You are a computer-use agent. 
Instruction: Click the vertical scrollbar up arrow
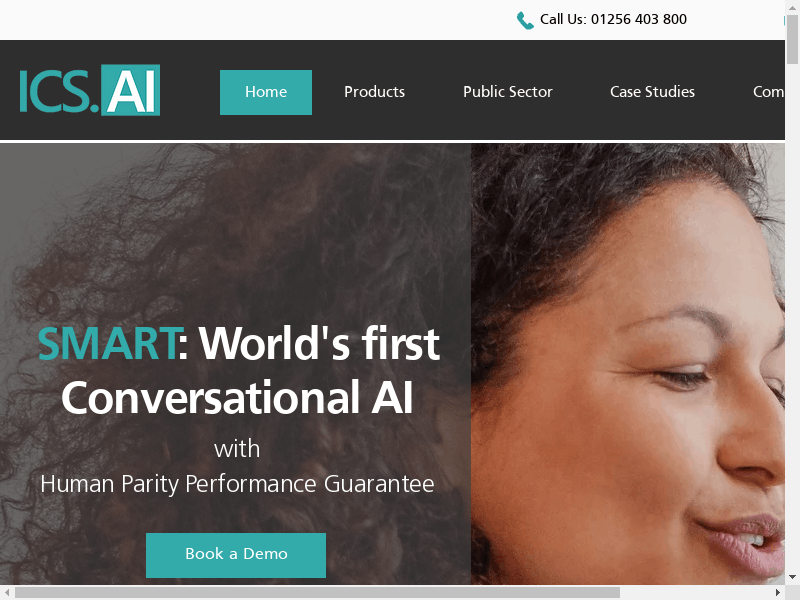(792, 7)
